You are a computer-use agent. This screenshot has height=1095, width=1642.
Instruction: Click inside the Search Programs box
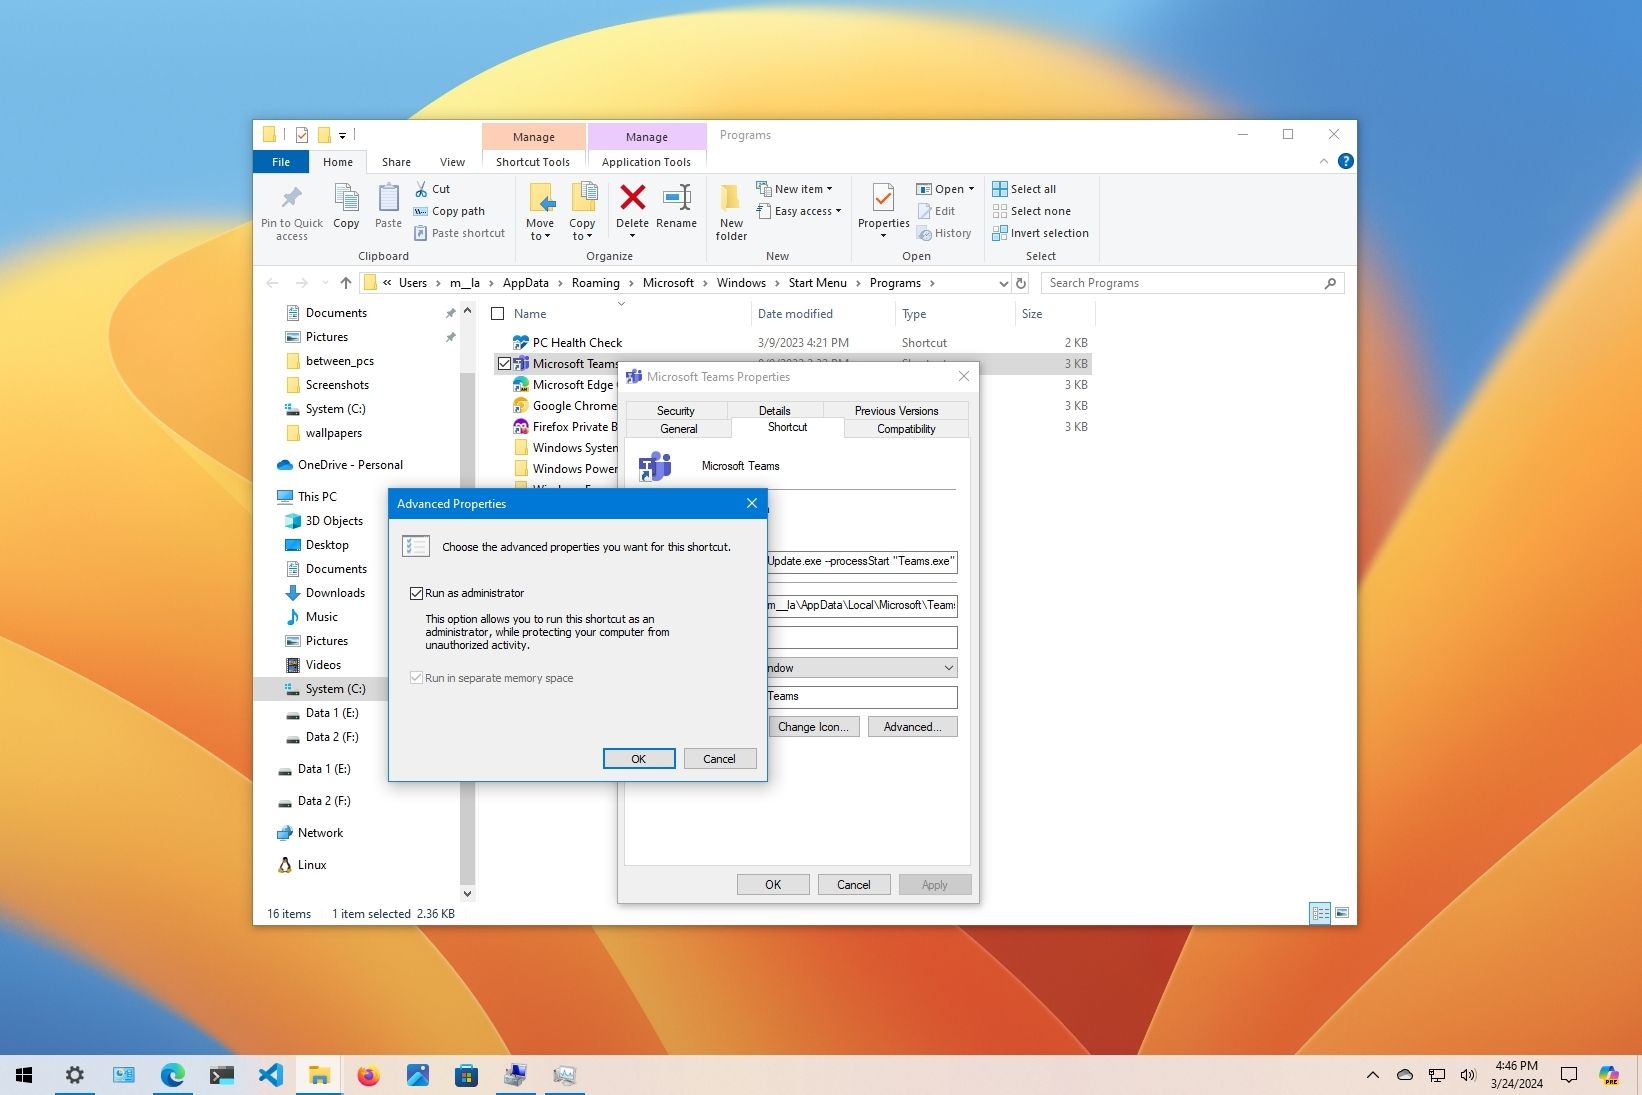pos(1180,283)
